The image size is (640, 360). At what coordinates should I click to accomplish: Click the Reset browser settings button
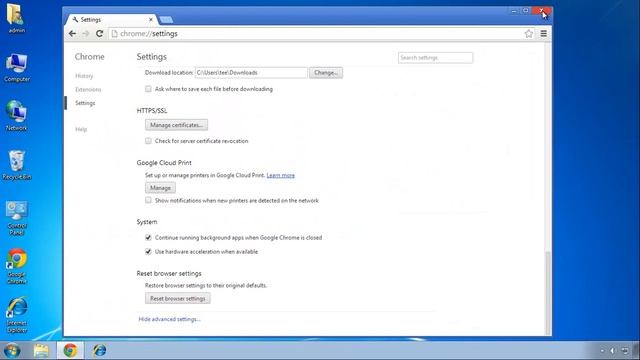pos(178,298)
